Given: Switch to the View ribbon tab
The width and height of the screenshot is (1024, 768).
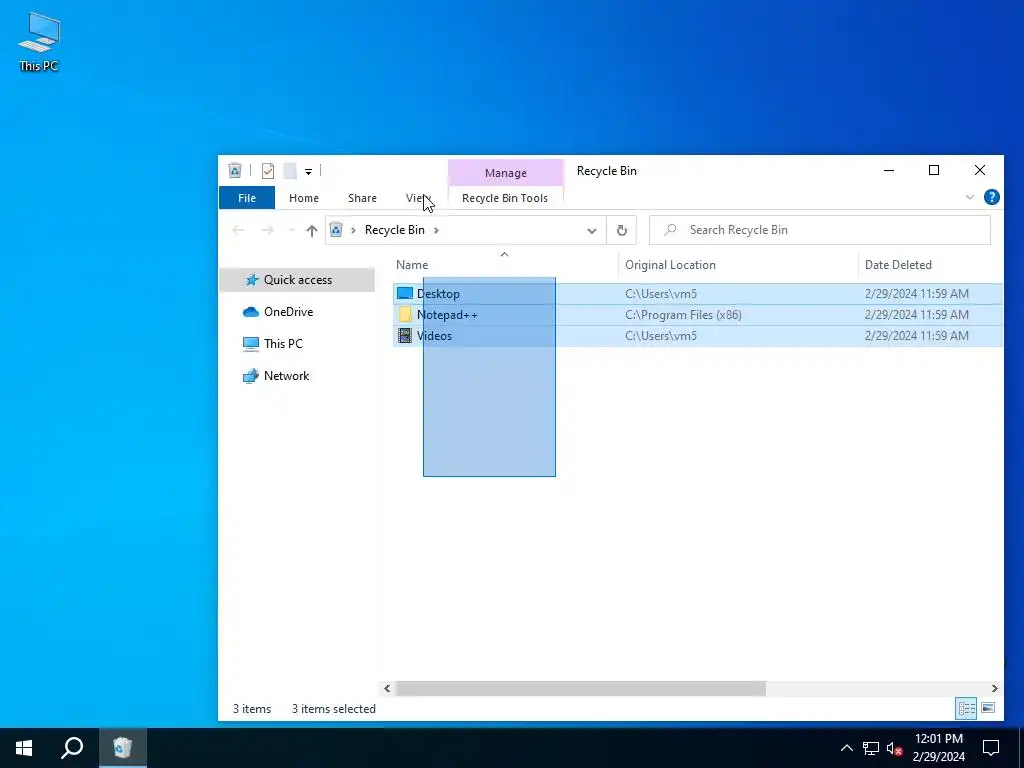Looking at the screenshot, I should (x=418, y=198).
